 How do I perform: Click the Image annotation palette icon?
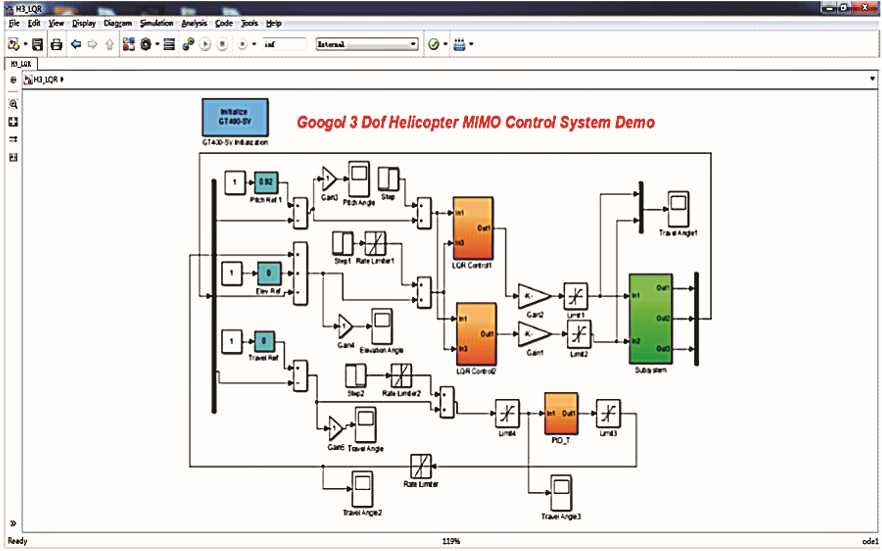[x=14, y=157]
